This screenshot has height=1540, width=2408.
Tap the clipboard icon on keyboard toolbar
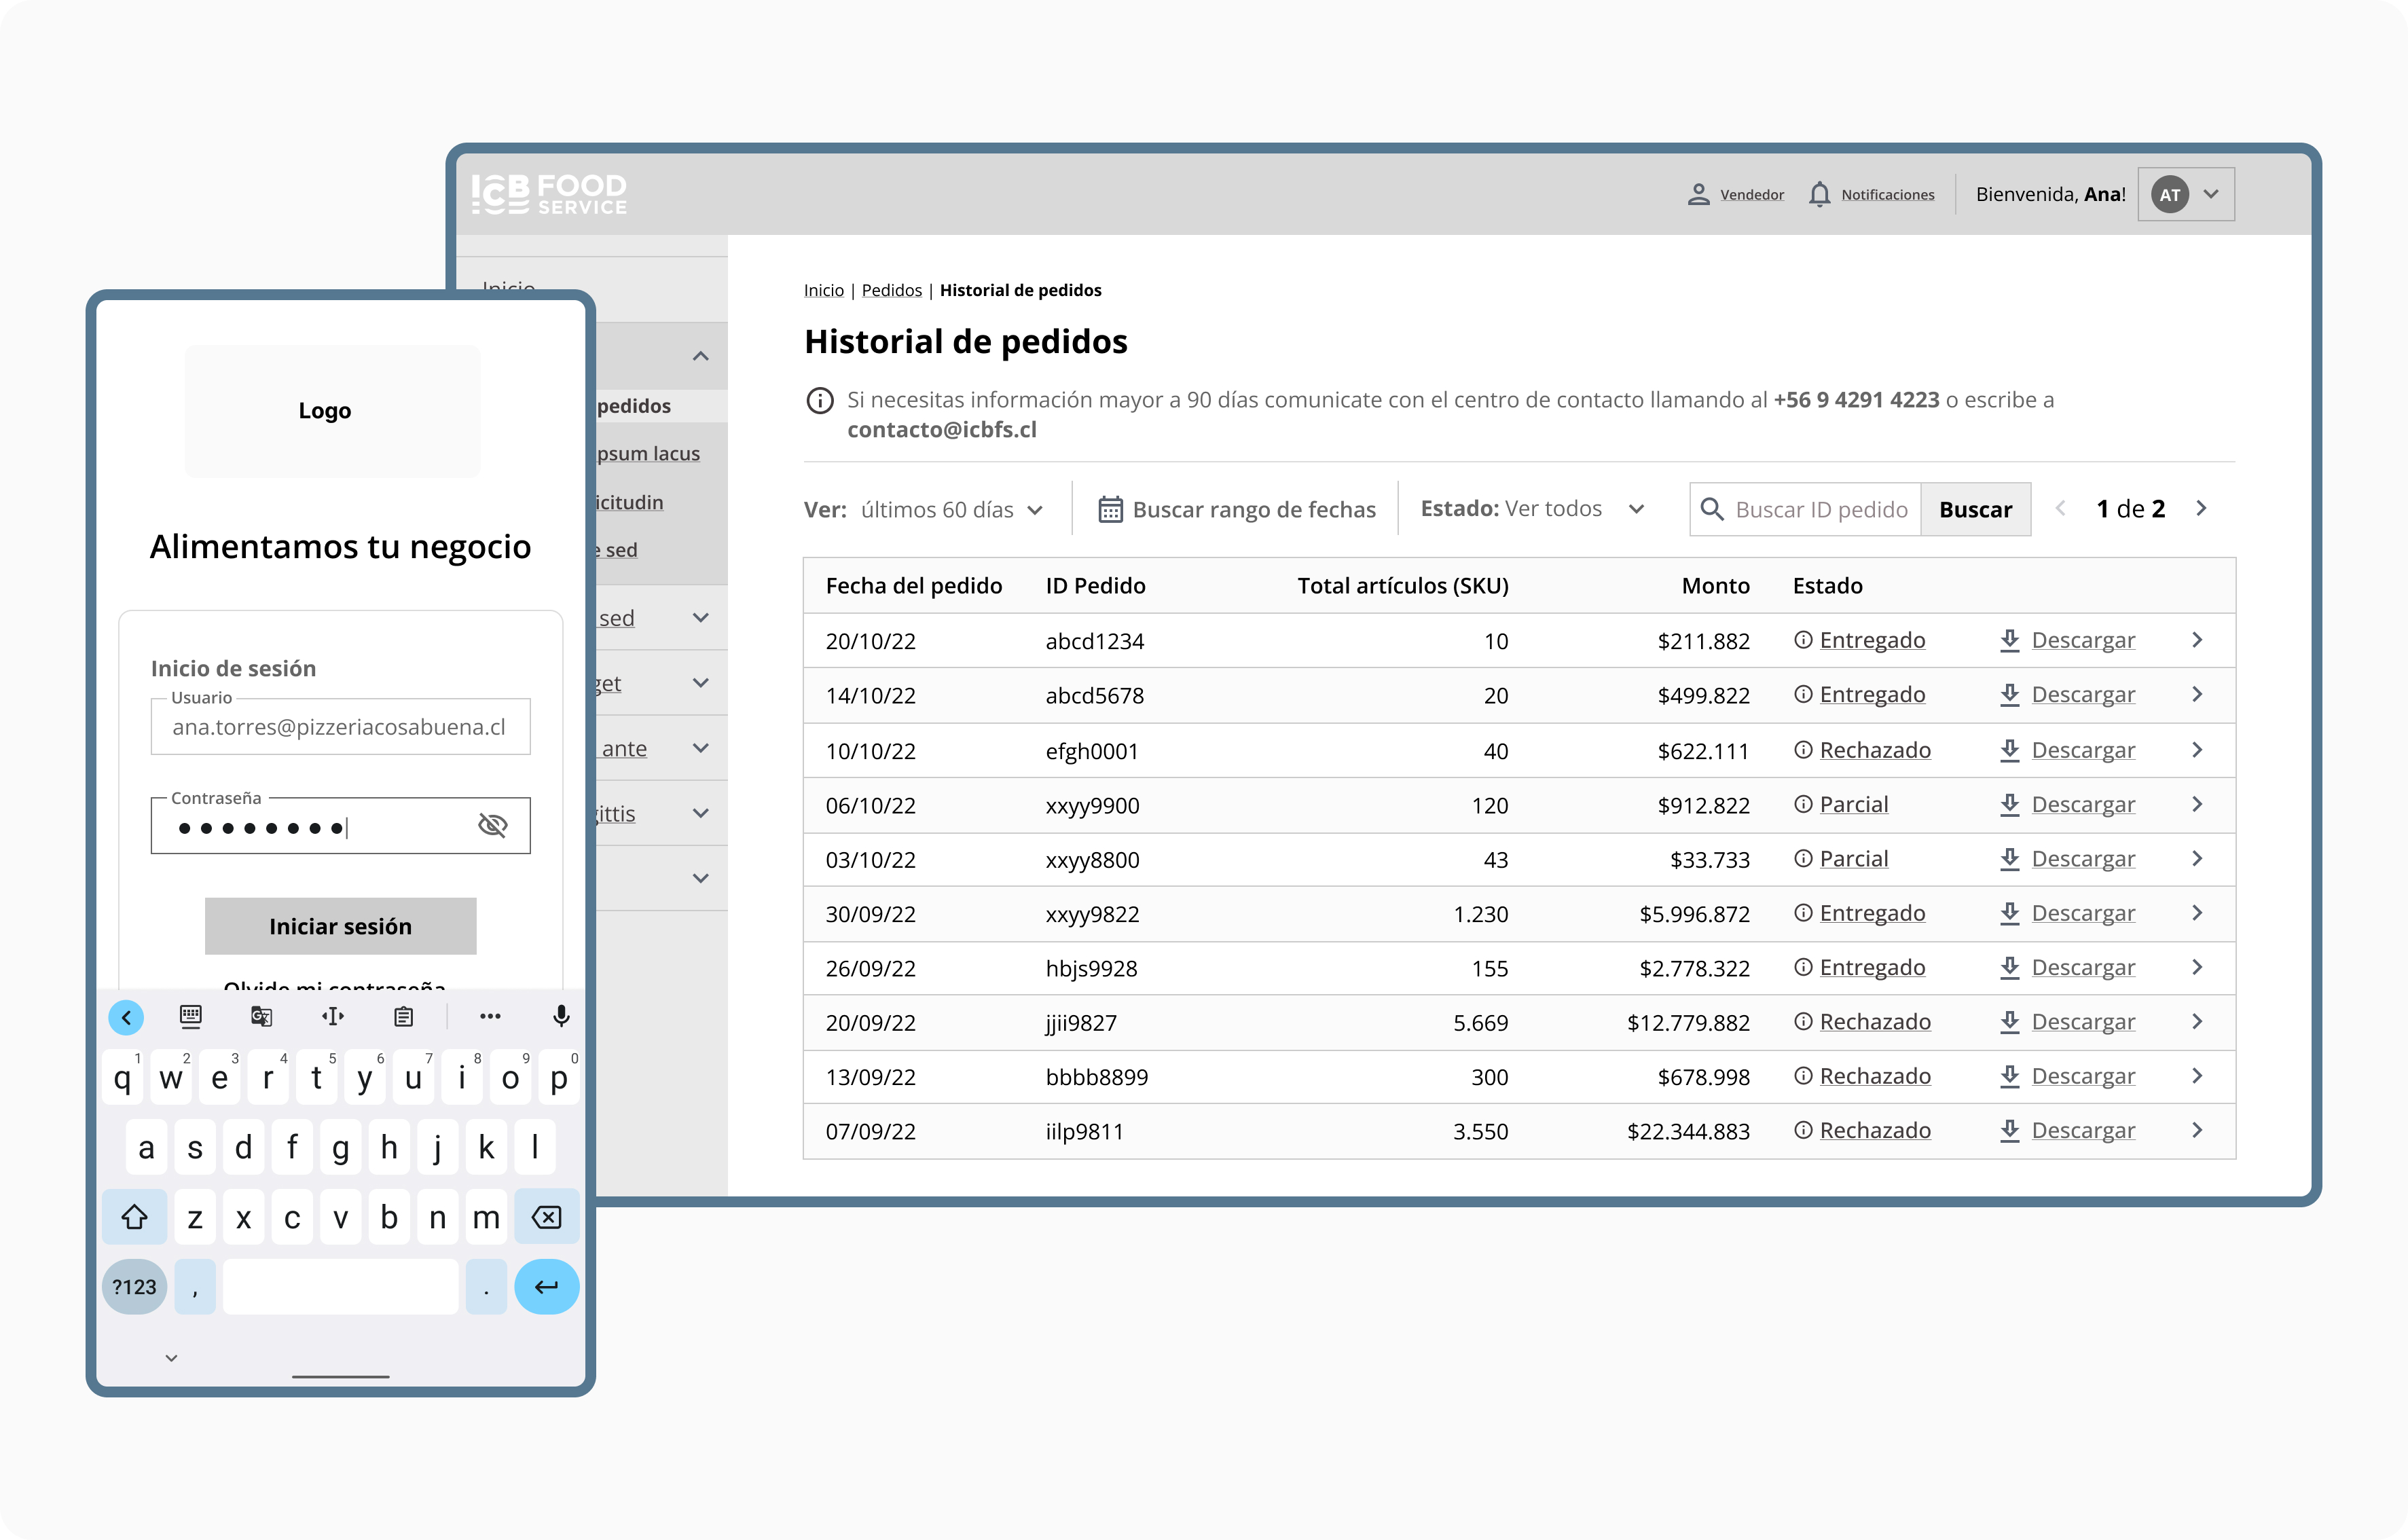[403, 1016]
